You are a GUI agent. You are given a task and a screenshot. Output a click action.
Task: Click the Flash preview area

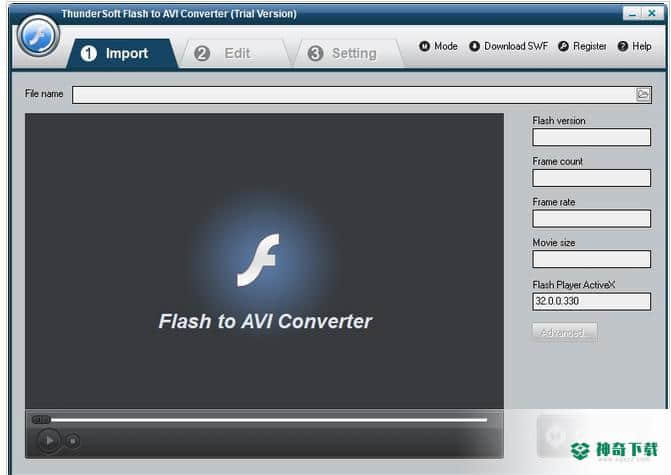coord(264,261)
